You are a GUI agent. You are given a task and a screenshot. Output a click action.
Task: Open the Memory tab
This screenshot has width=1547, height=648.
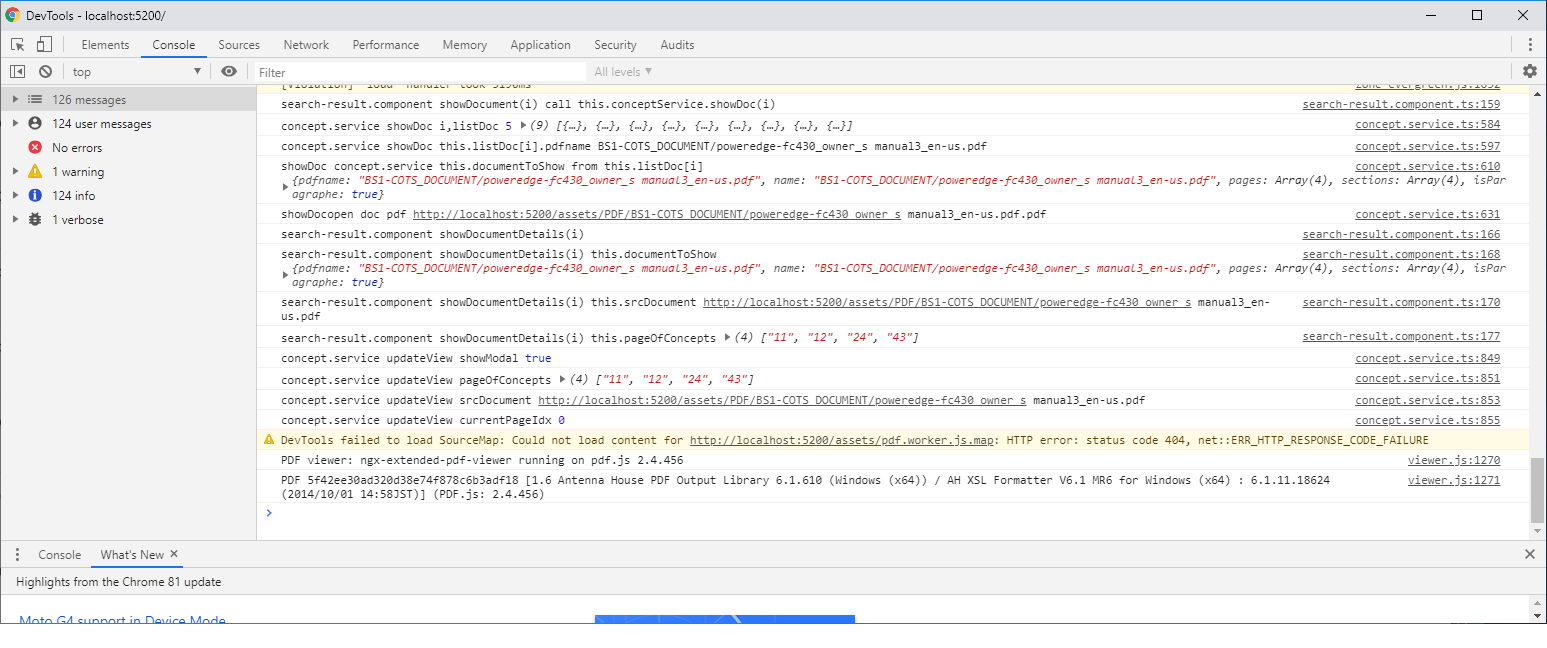pos(465,45)
